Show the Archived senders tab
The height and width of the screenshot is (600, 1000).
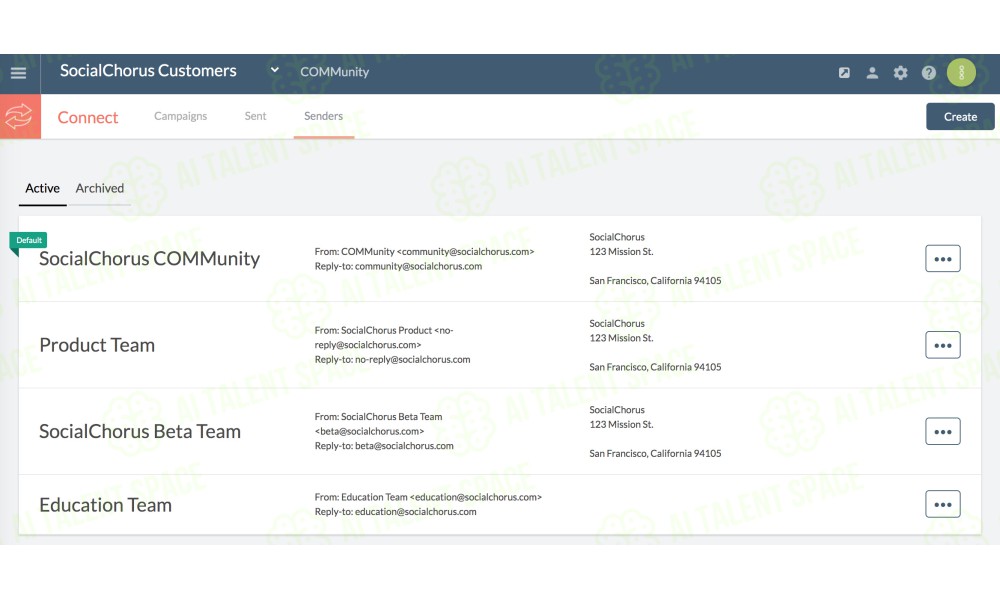[99, 188]
